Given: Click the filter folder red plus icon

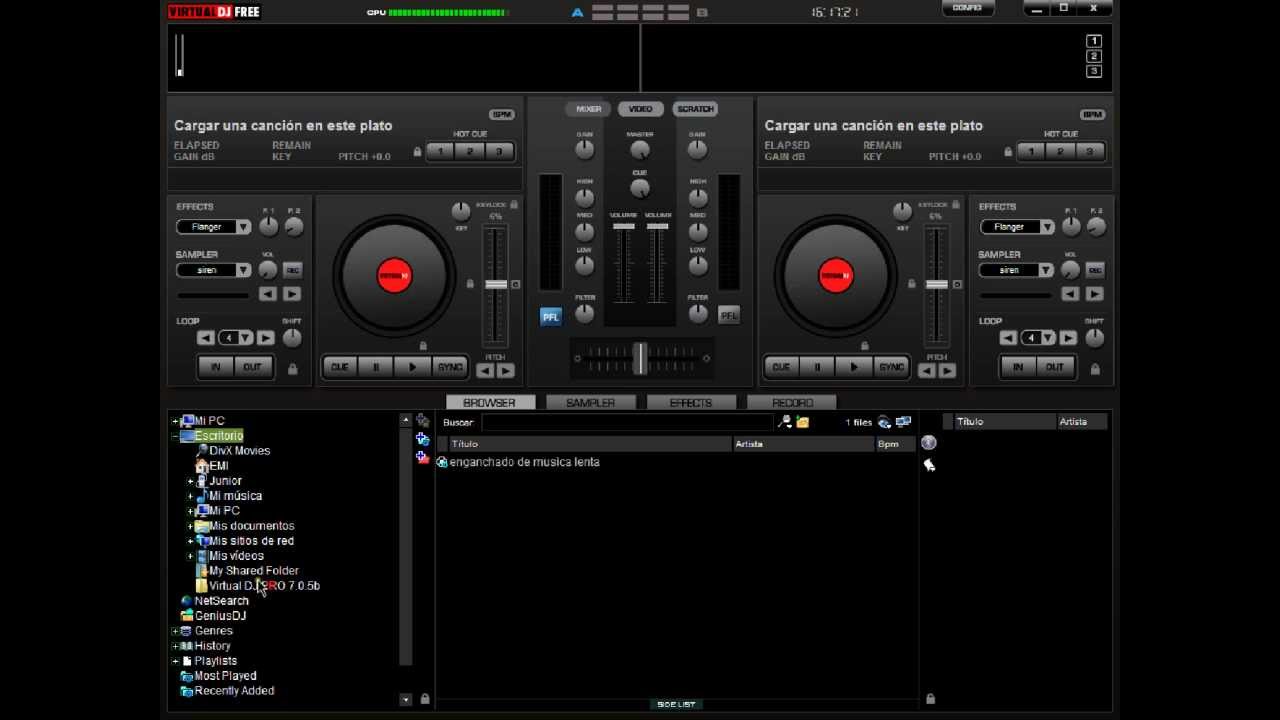Looking at the screenshot, I should coord(423,457).
